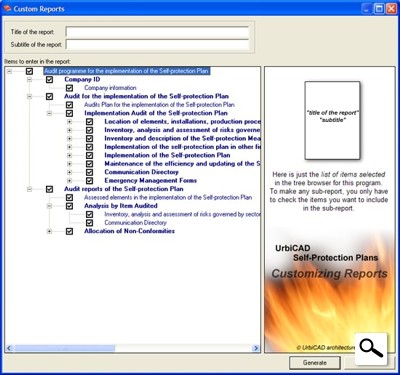Viewport: 400px width, 375px height.
Task: Toggle the Assessed elements checkbox
Action: pyautogui.click(x=69, y=198)
